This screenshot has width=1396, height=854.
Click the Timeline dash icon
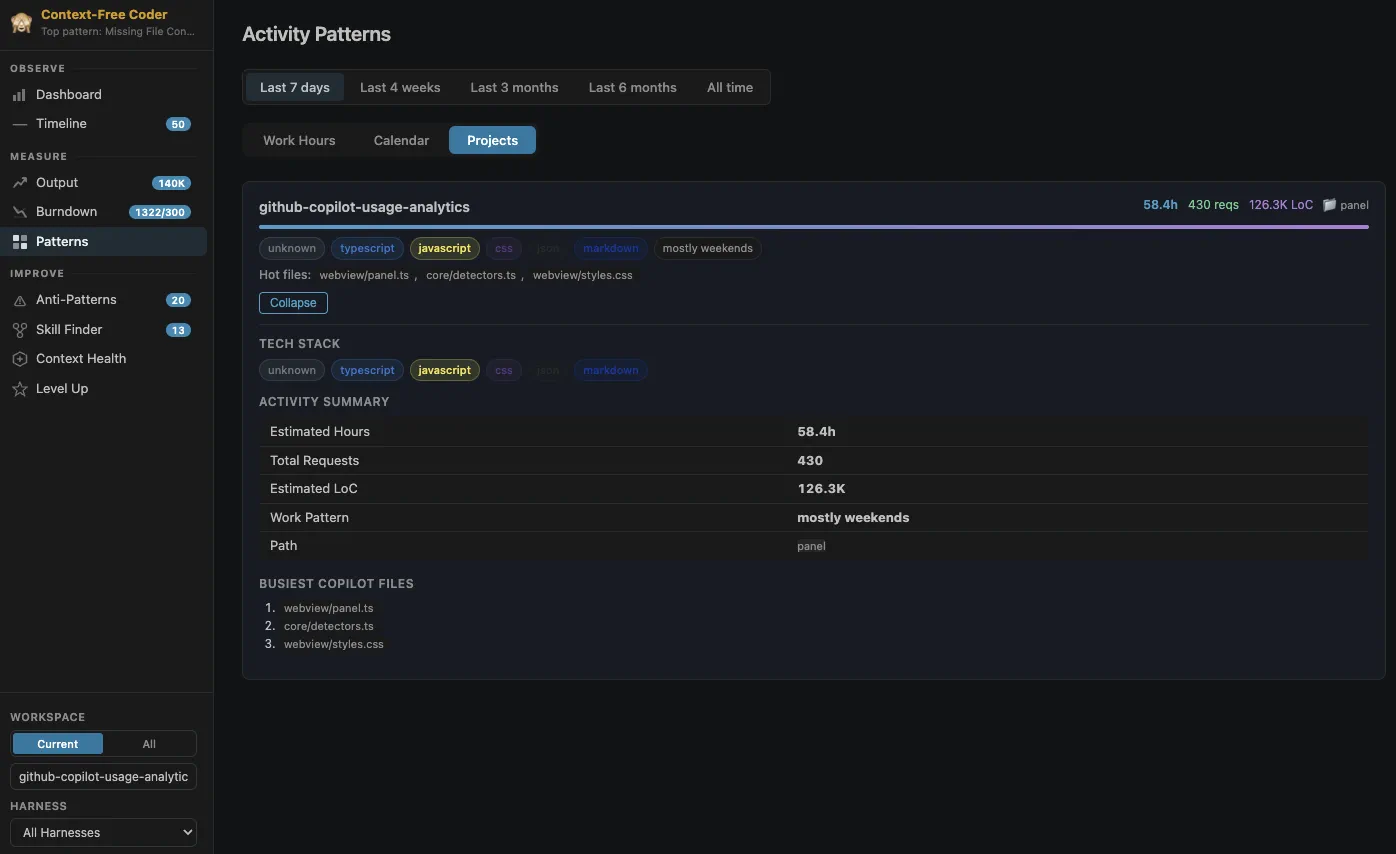(x=19, y=124)
